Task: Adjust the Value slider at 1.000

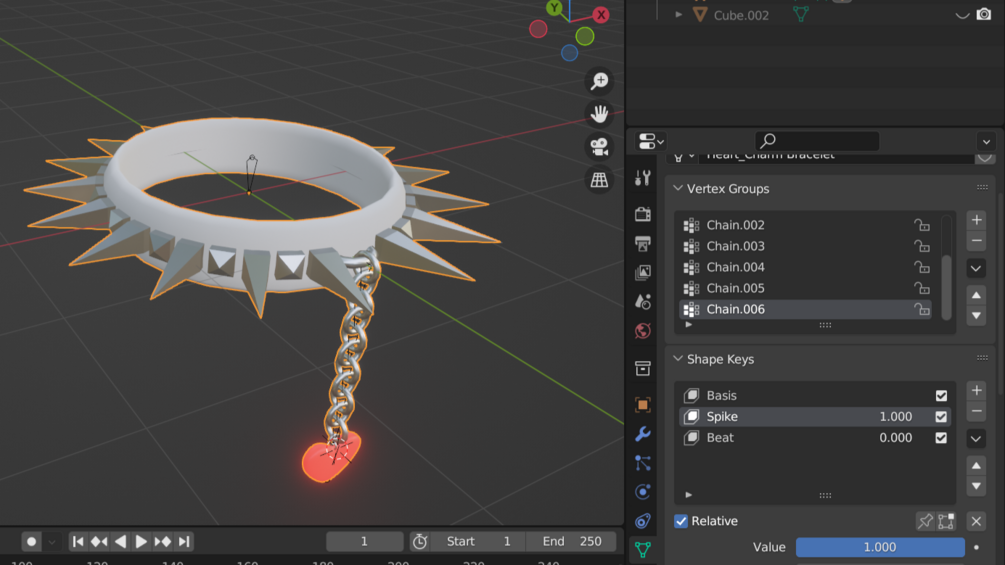Action: (x=880, y=547)
